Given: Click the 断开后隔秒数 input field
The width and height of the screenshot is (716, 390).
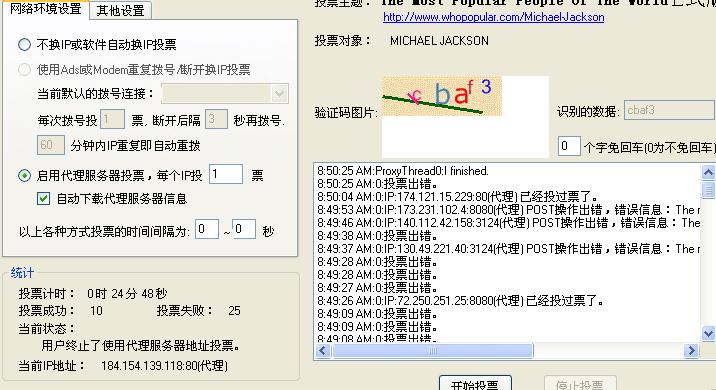Looking at the screenshot, I should pos(216,120).
